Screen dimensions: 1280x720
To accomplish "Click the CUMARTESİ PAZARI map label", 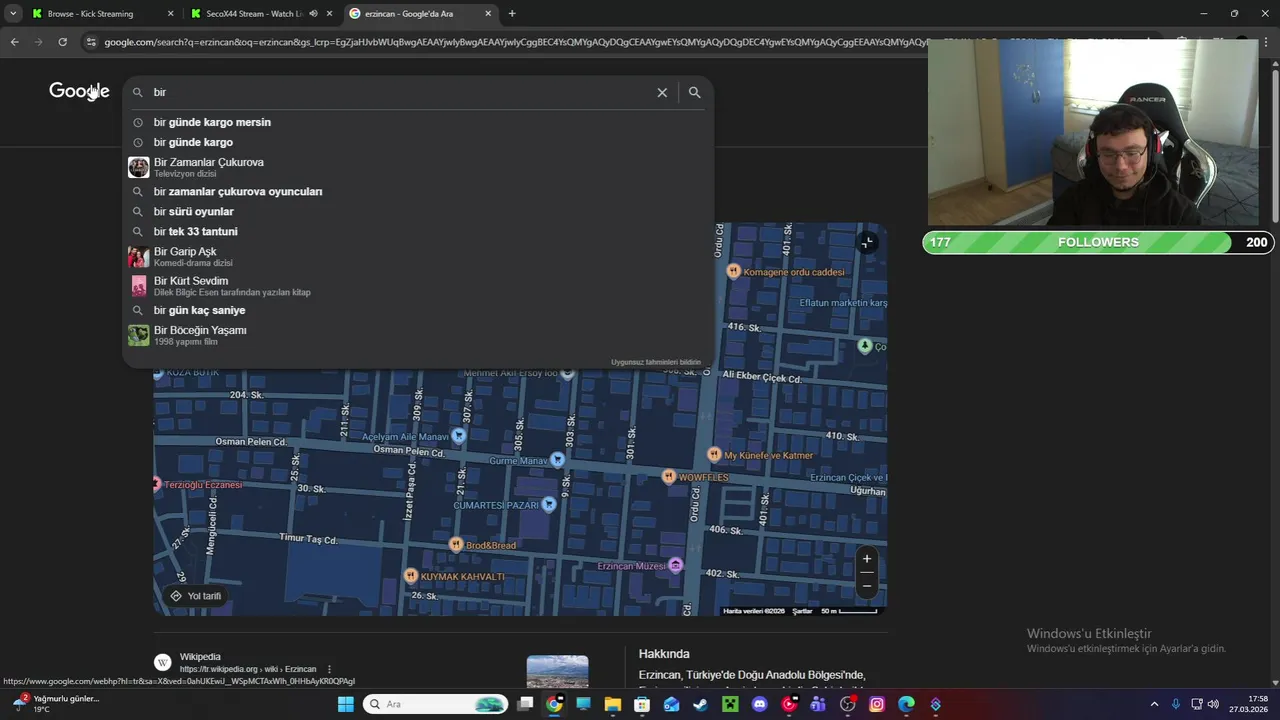I will (496, 506).
